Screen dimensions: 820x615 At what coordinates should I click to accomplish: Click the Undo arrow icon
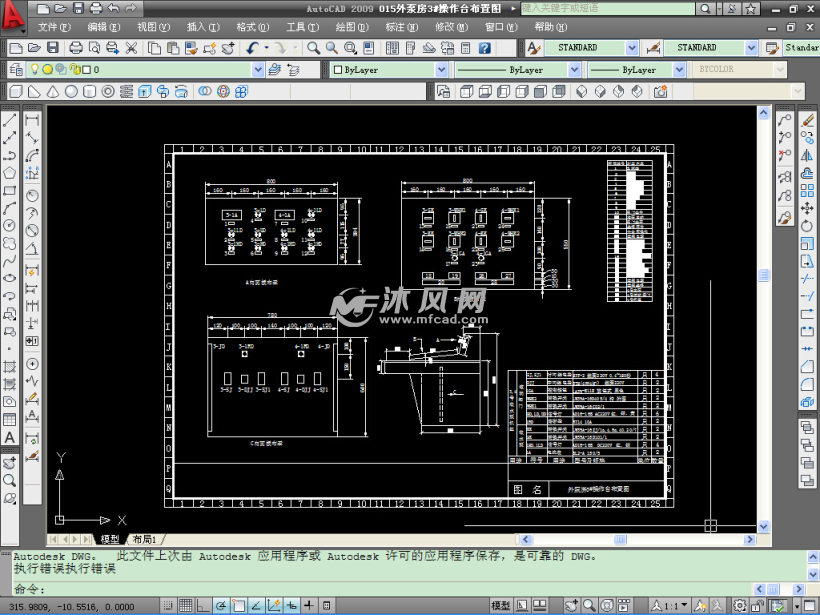[x=252, y=47]
